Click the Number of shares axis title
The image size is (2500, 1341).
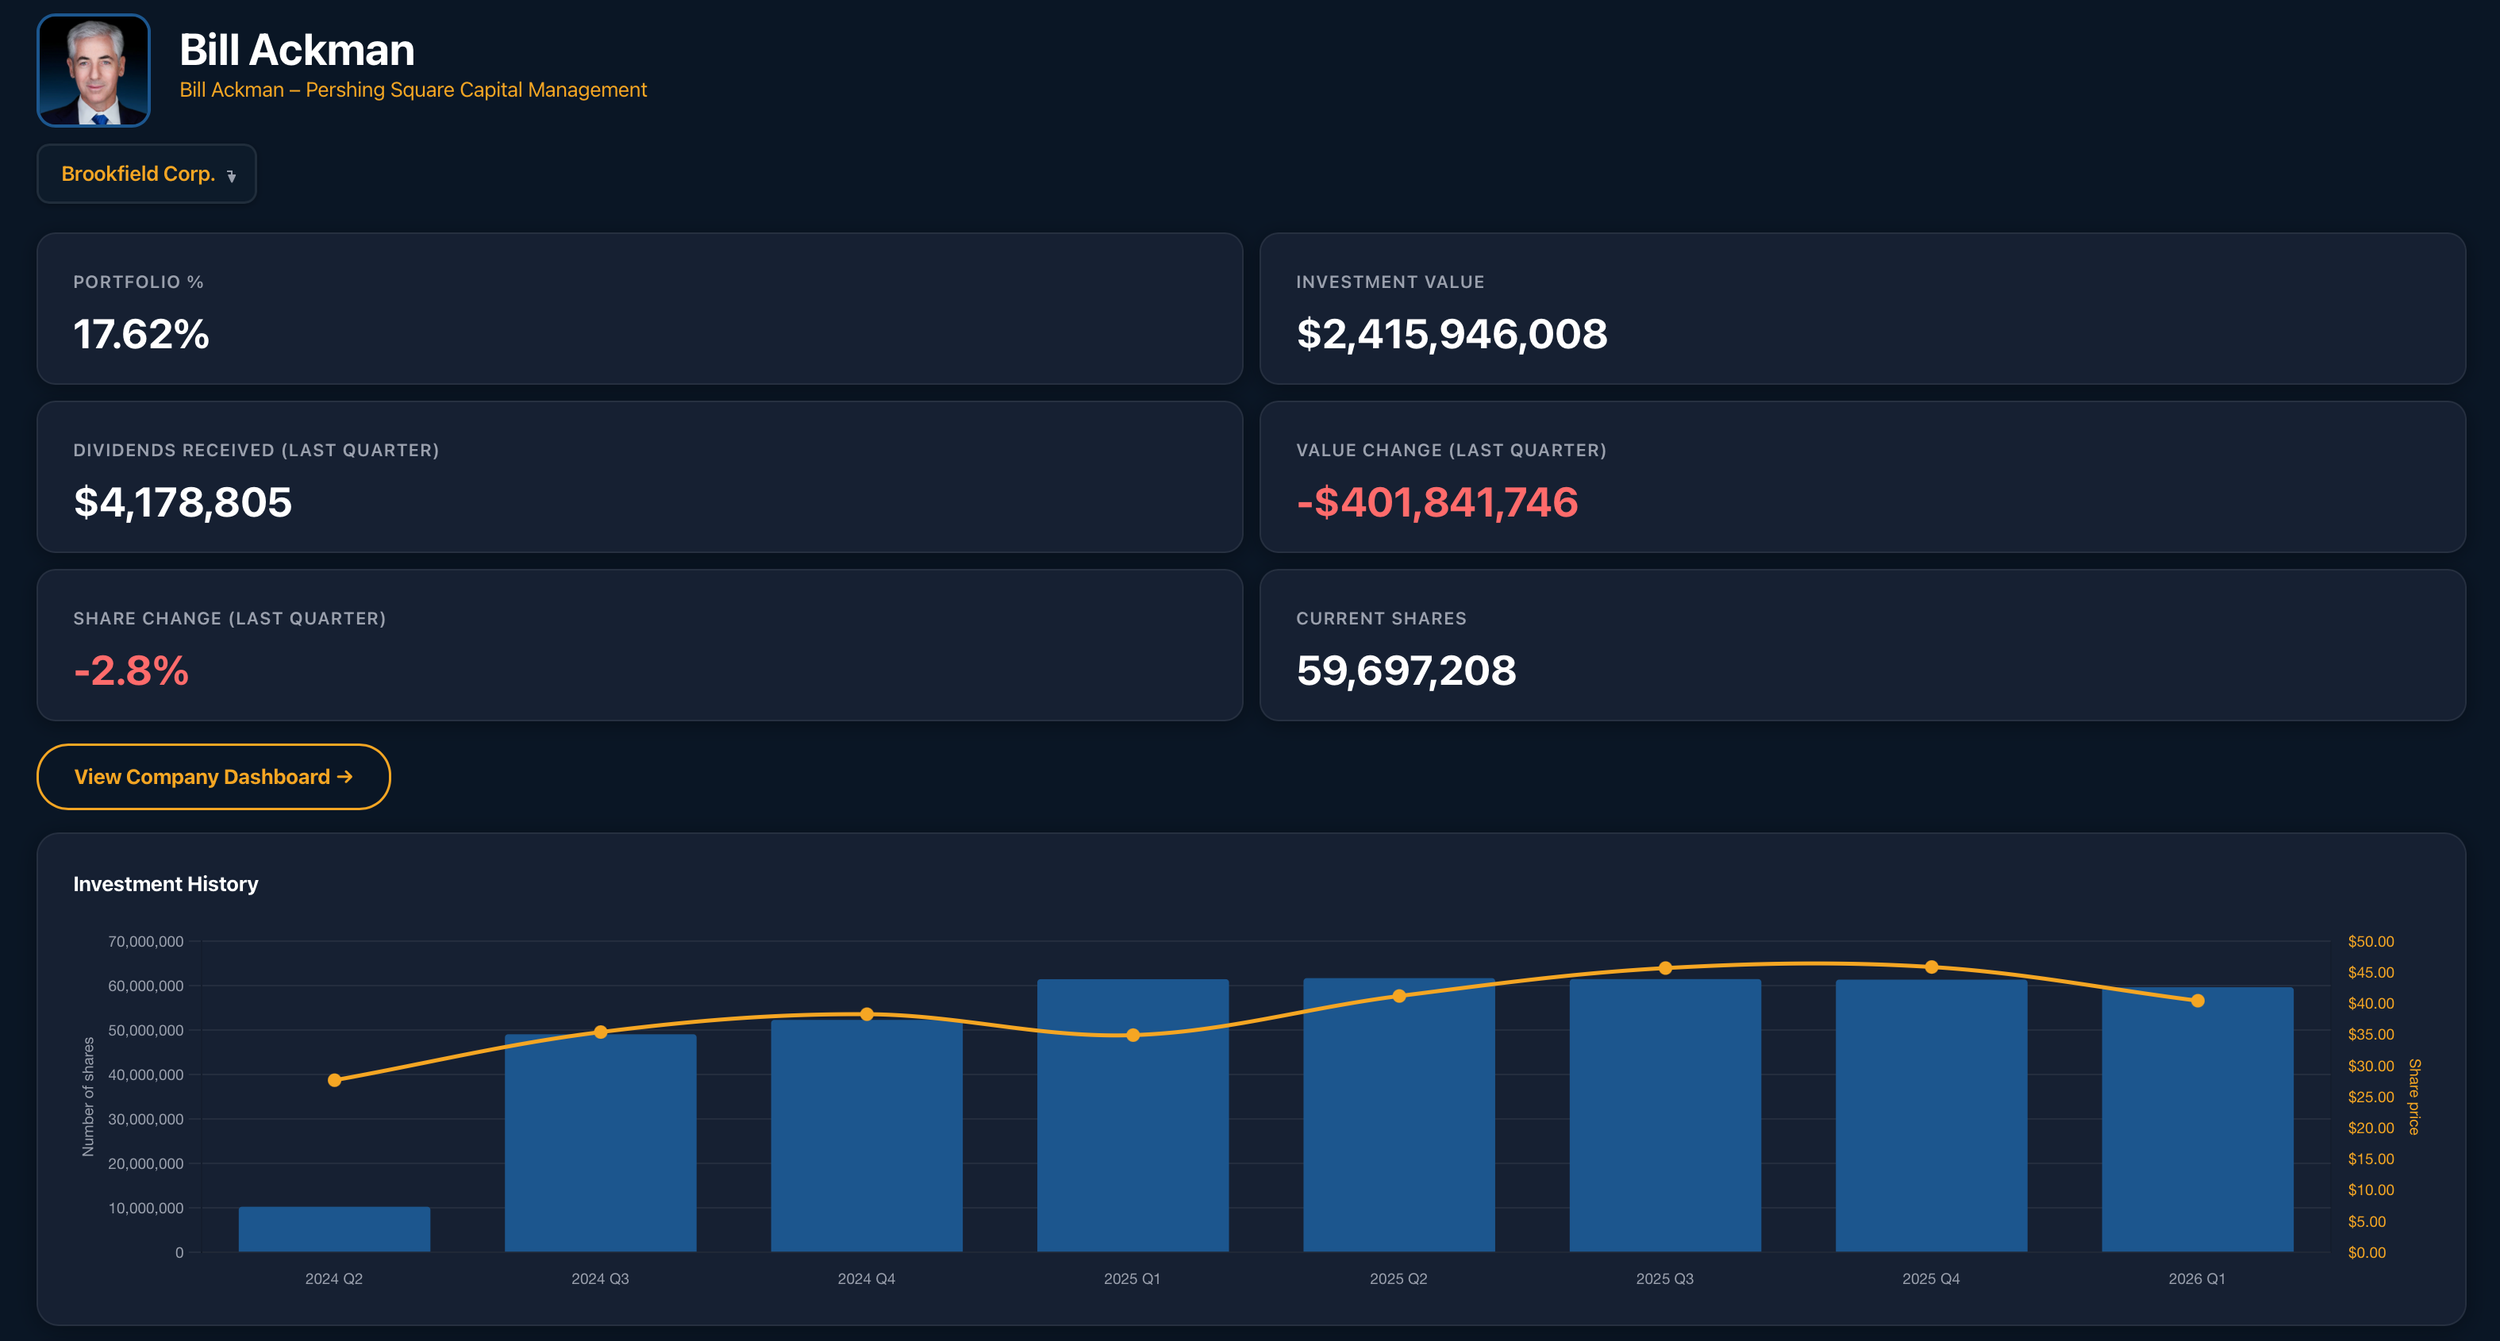[88, 1097]
